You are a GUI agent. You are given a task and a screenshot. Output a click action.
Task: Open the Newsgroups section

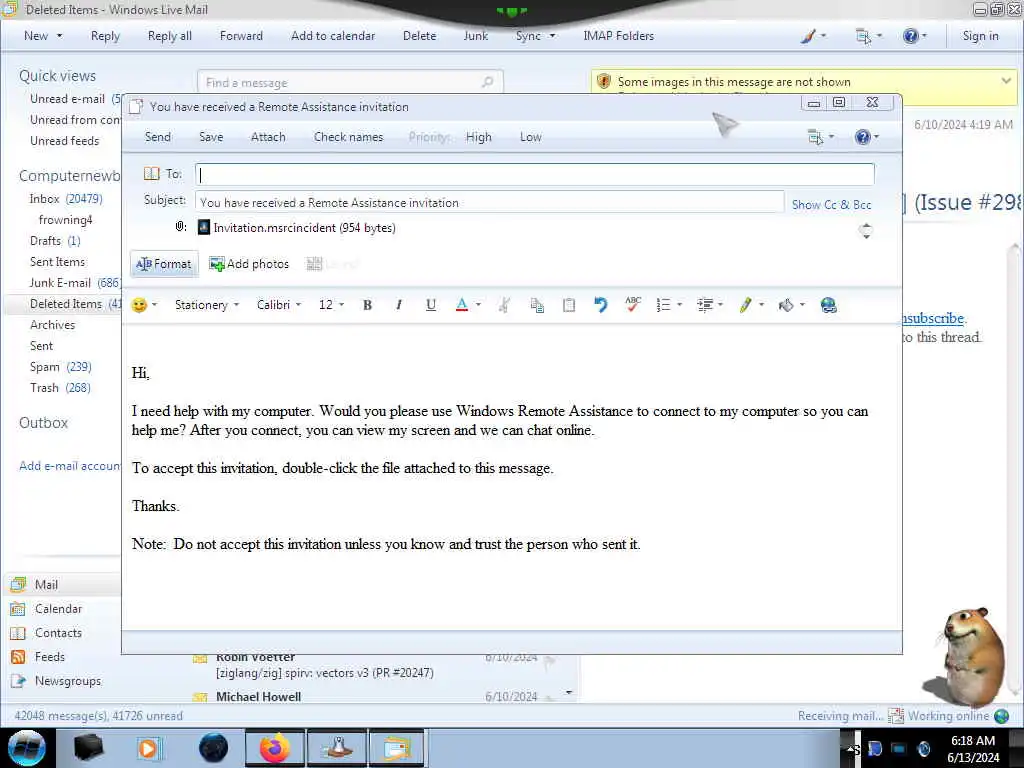point(68,681)
